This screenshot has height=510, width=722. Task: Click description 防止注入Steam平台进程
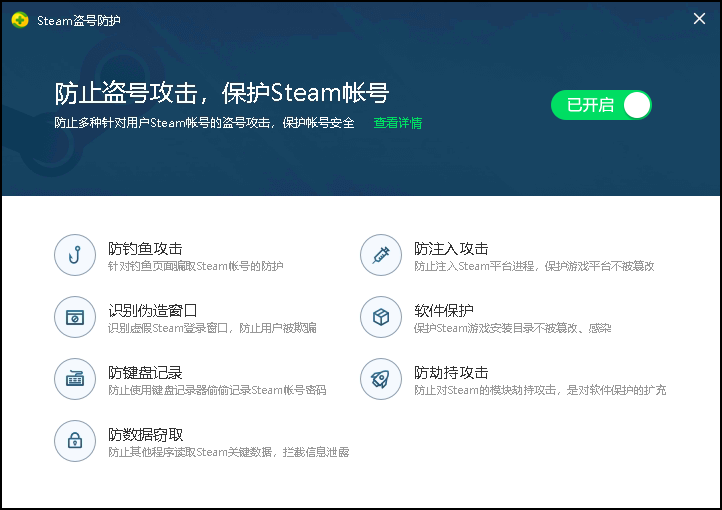tap(474, 266)
